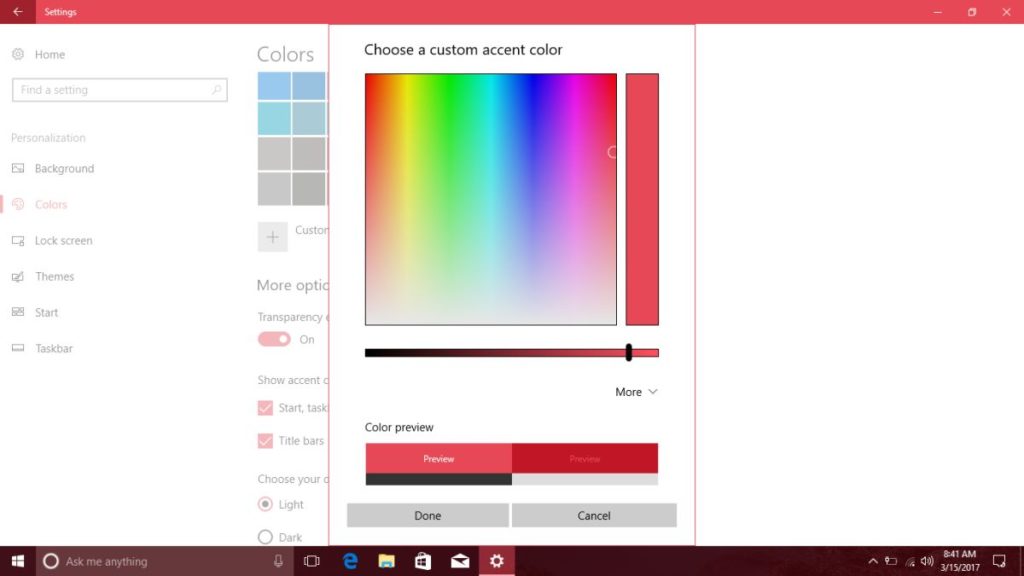The height and width of the screenshot is (576, 1024).
Task: Click the Add custom accent color plus button
Action: 272,236
